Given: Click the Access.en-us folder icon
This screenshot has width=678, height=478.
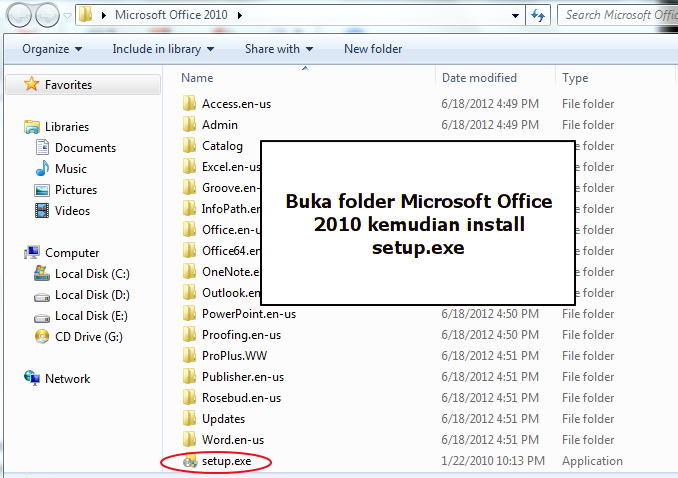Looking at the screenshot, I should coord(189,103).
